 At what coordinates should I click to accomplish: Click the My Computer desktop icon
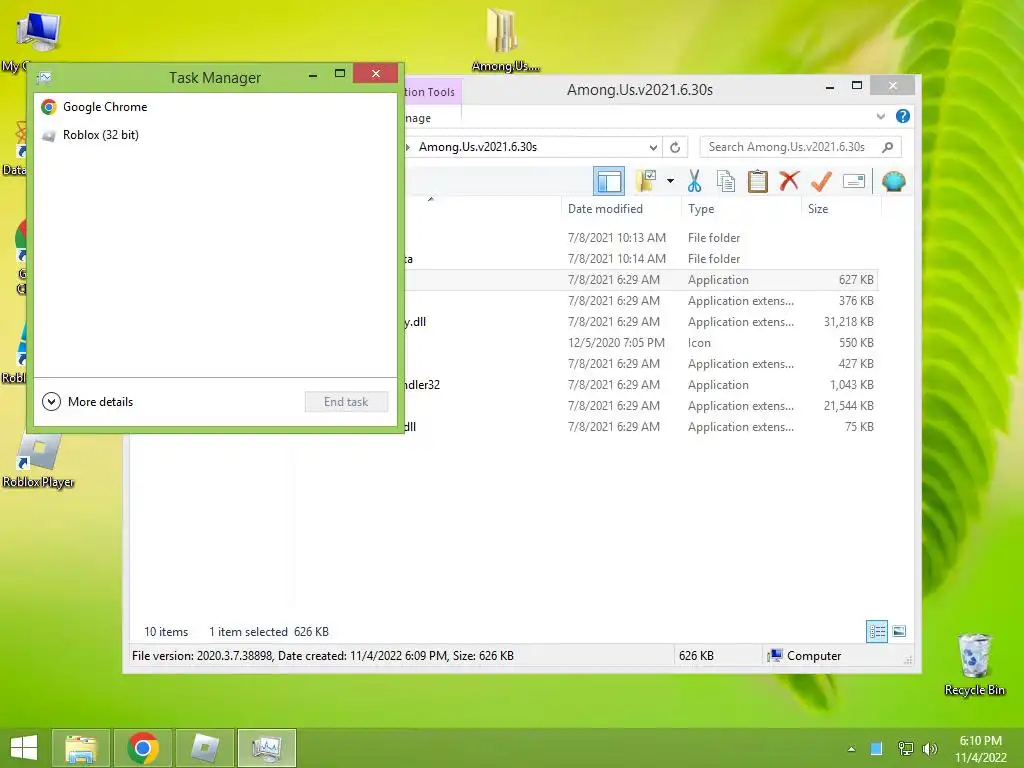click(x=38, y=31)
